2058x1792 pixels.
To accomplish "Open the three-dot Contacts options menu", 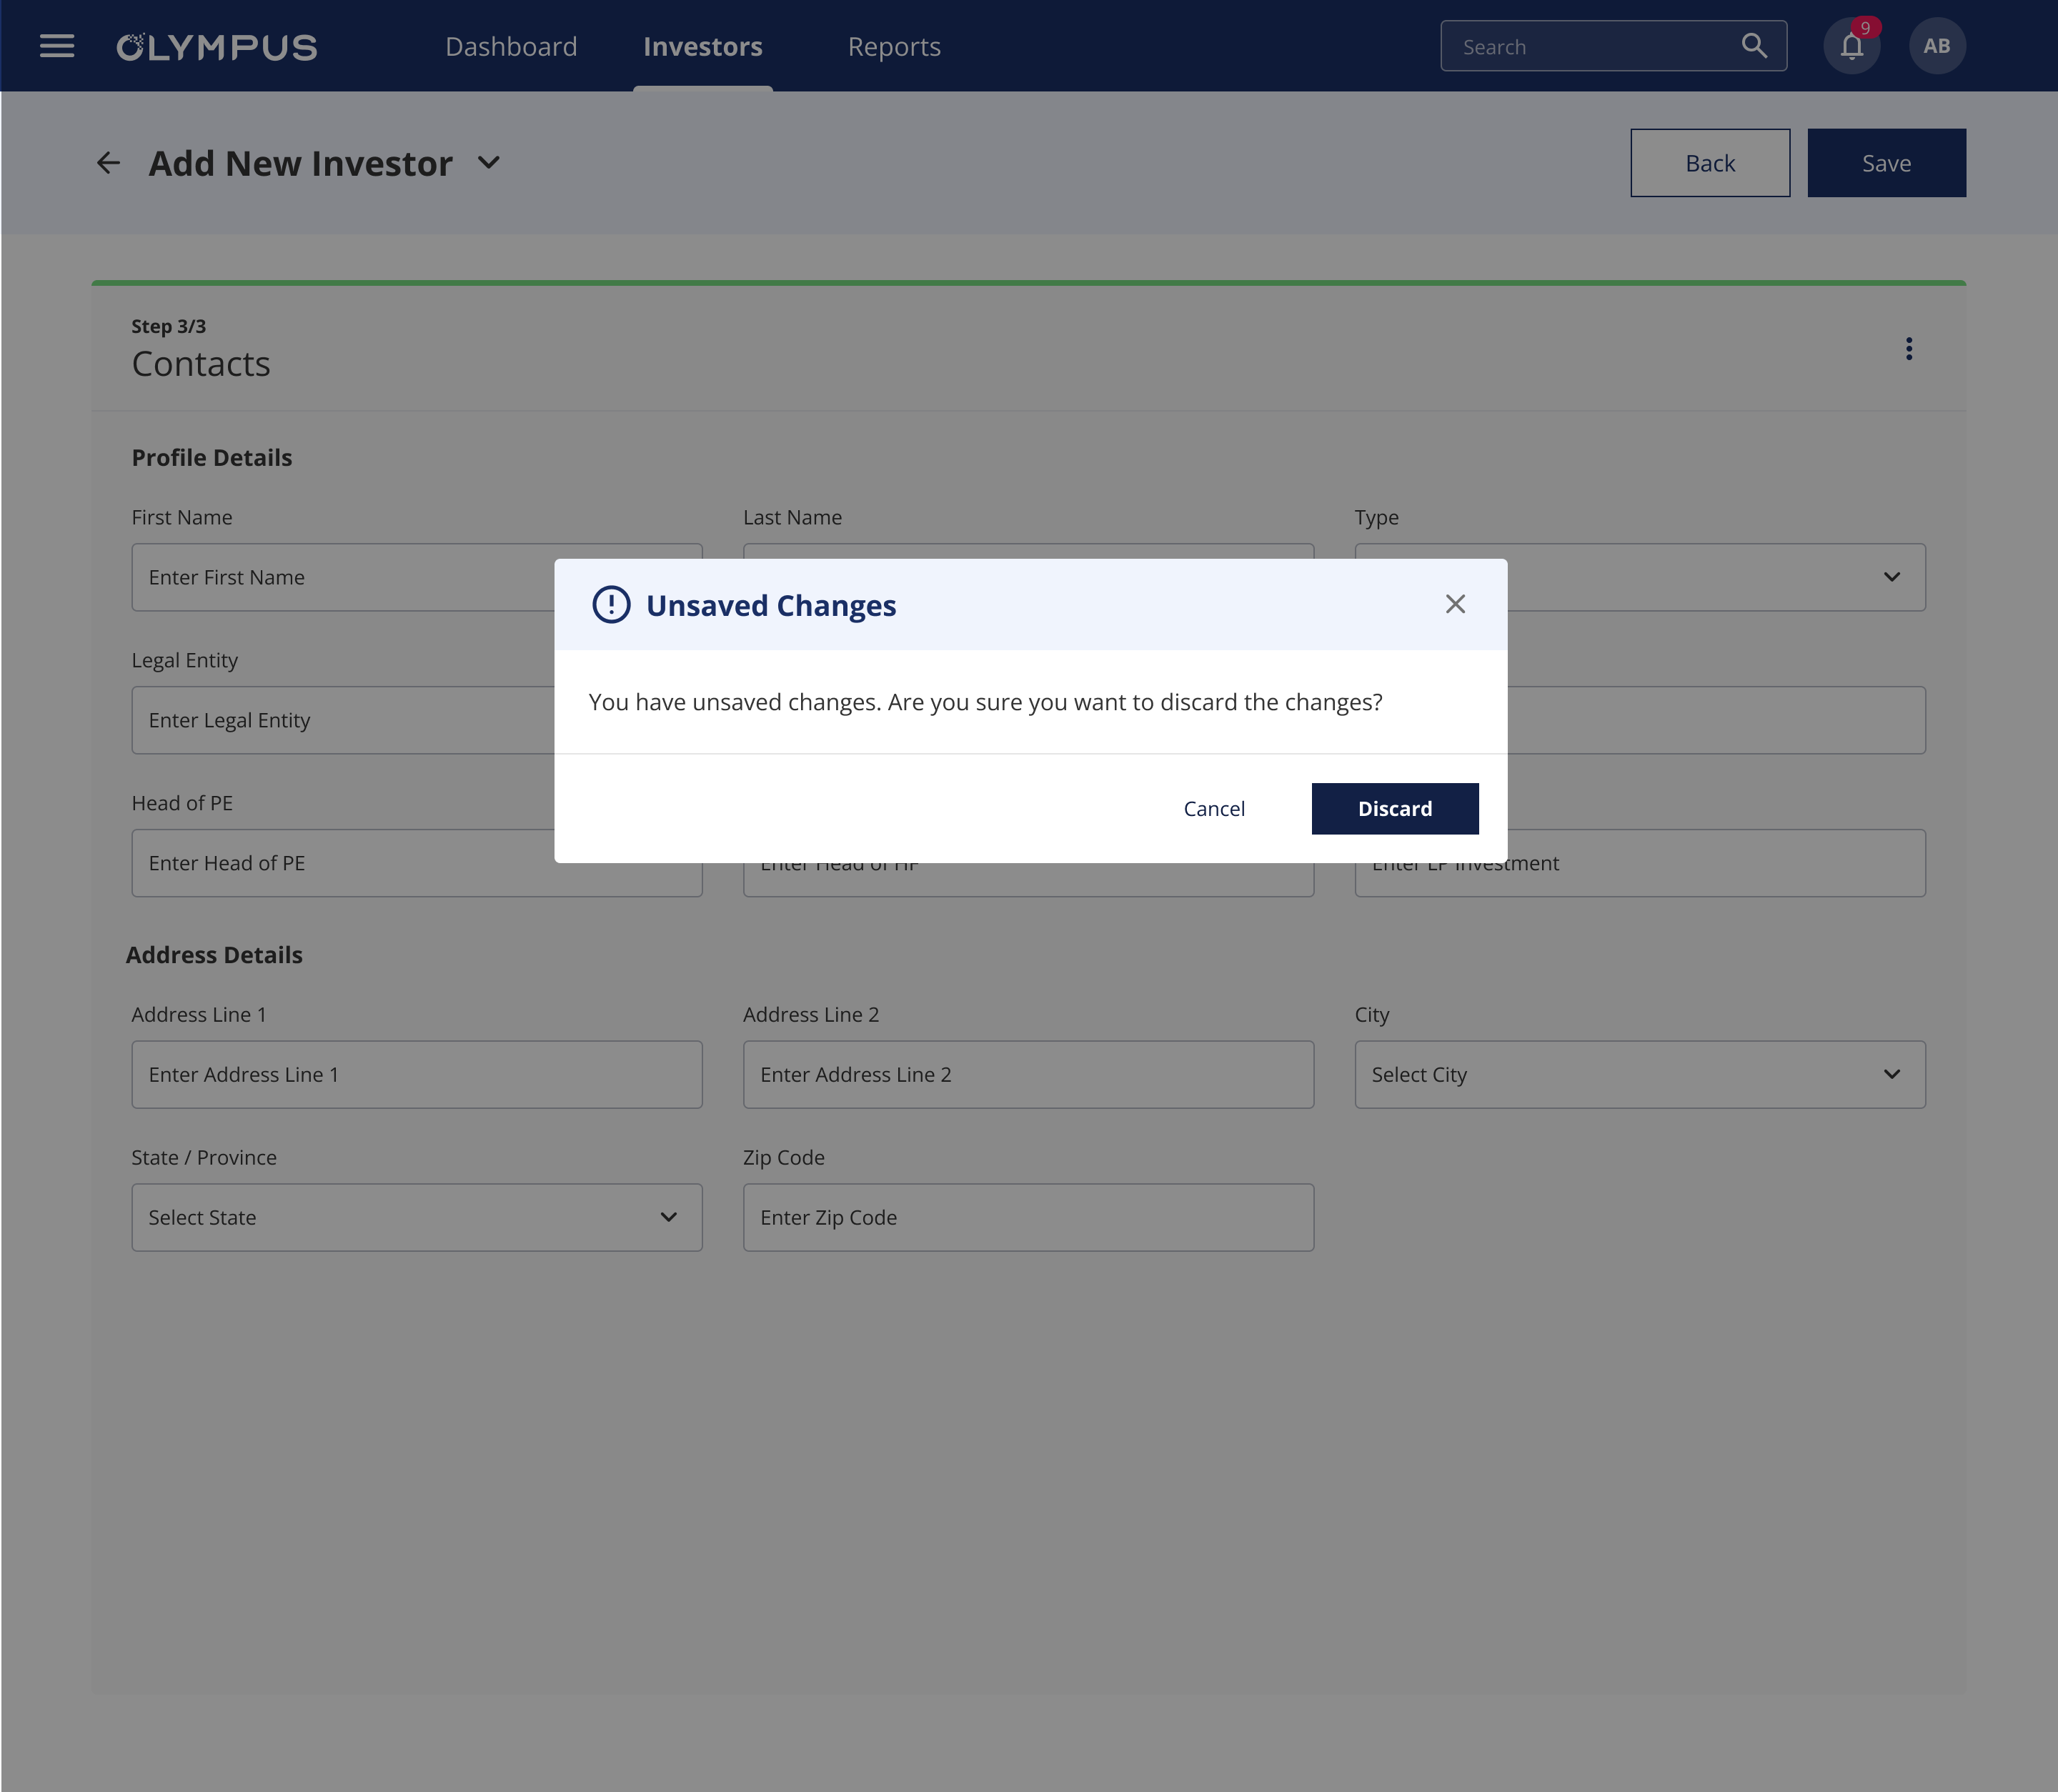I will click(x=1908, y=348).
